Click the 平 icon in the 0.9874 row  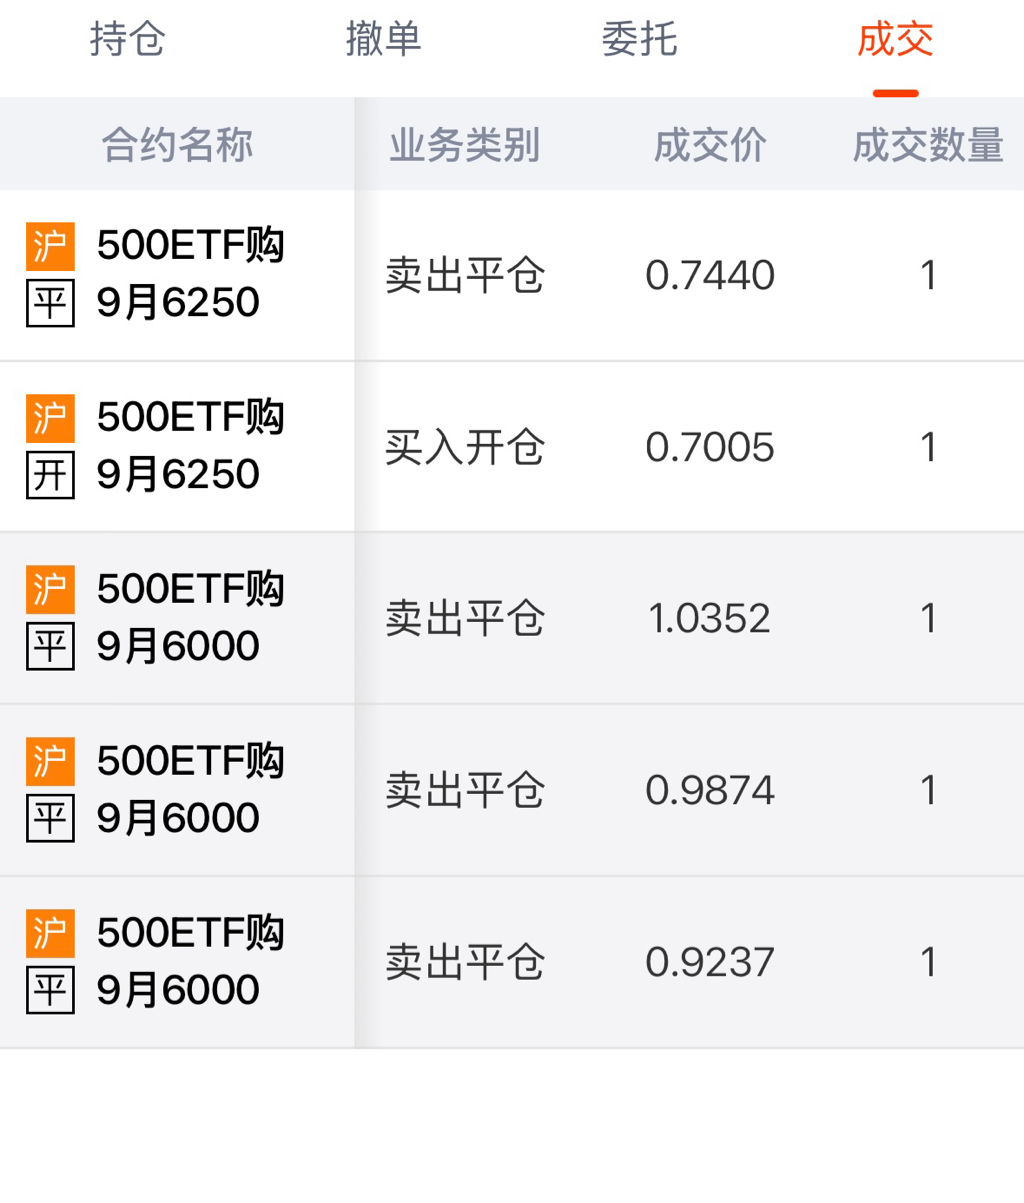[50, 819]
